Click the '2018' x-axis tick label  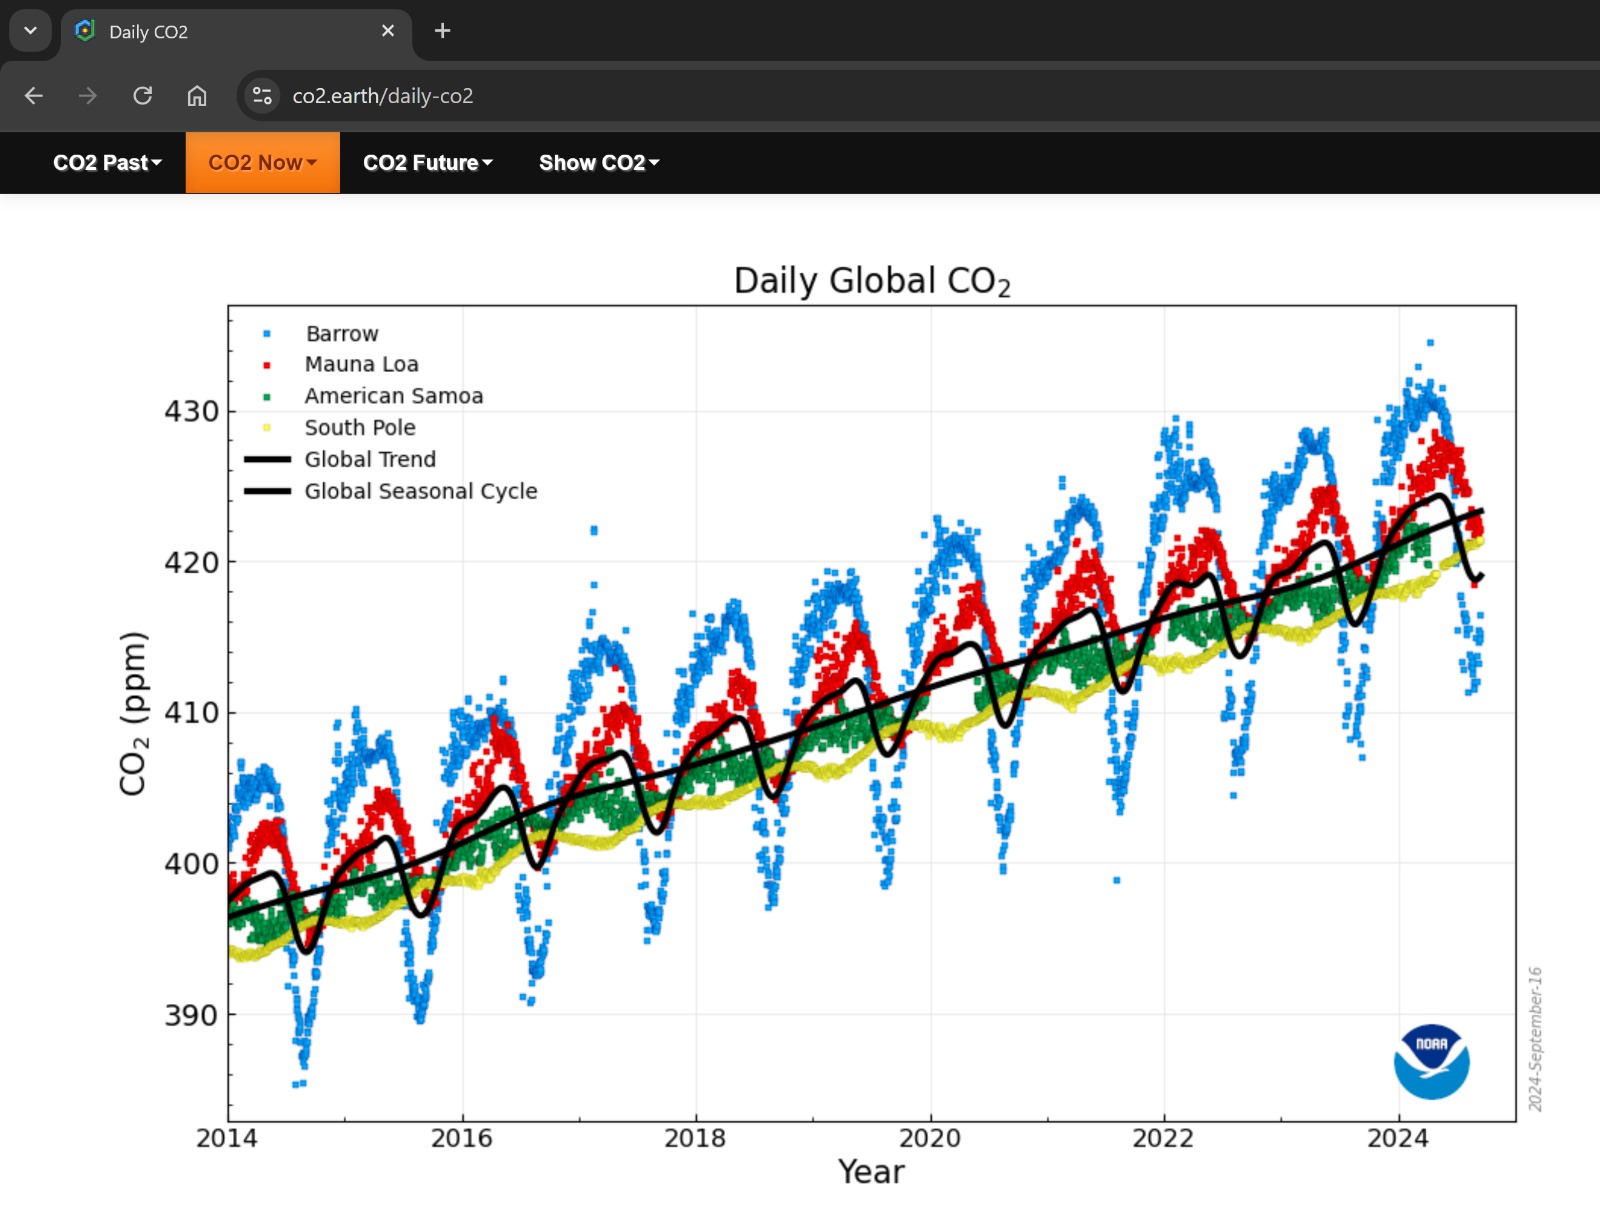point(695,1138)
